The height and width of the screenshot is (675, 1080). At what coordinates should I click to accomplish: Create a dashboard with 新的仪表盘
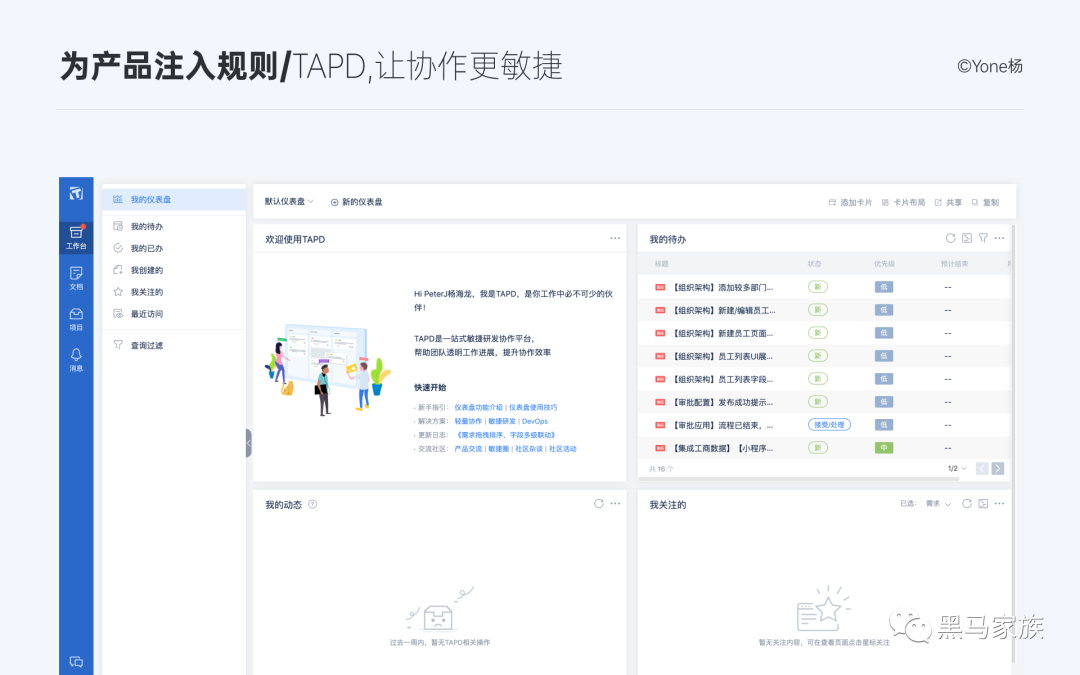coord(356,202)
